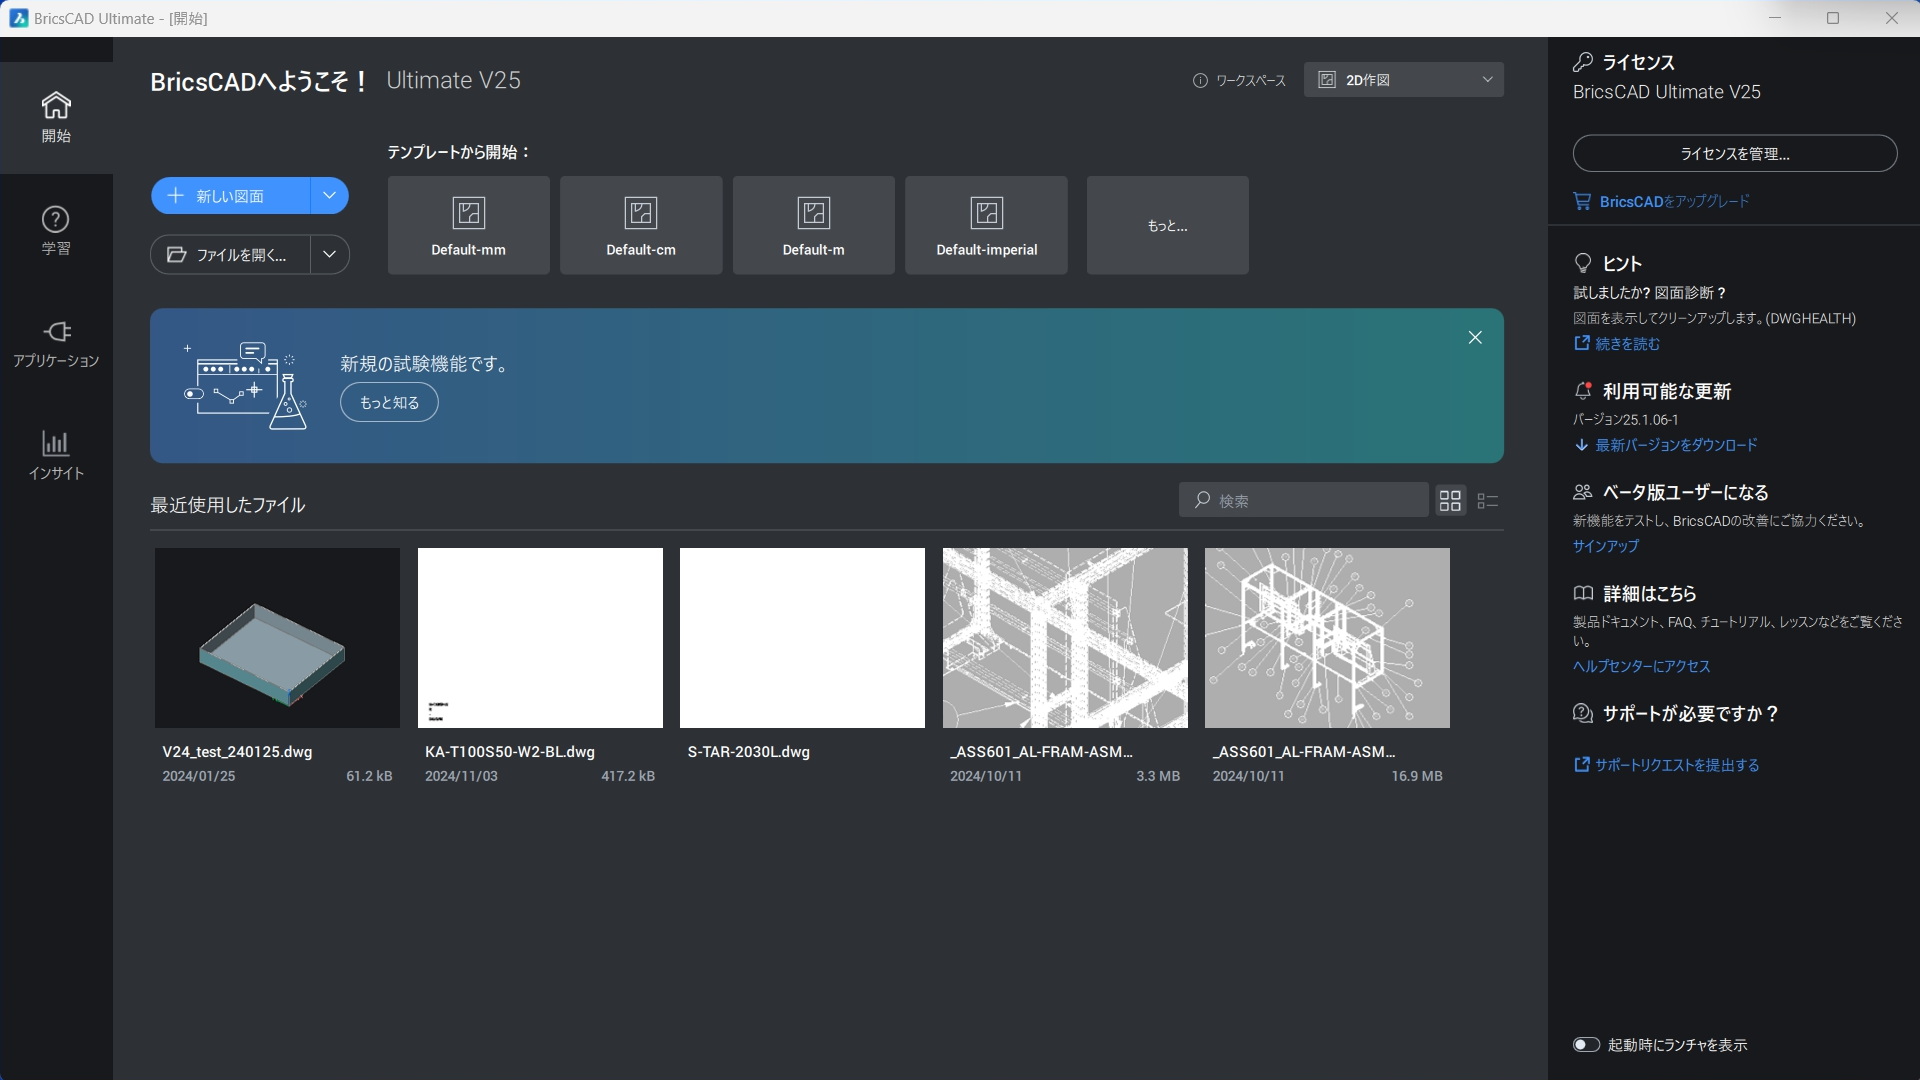Open the 3.3 MB _ASS601_AL-FRAM-ASM file thumbnail

click(1065, 638)
